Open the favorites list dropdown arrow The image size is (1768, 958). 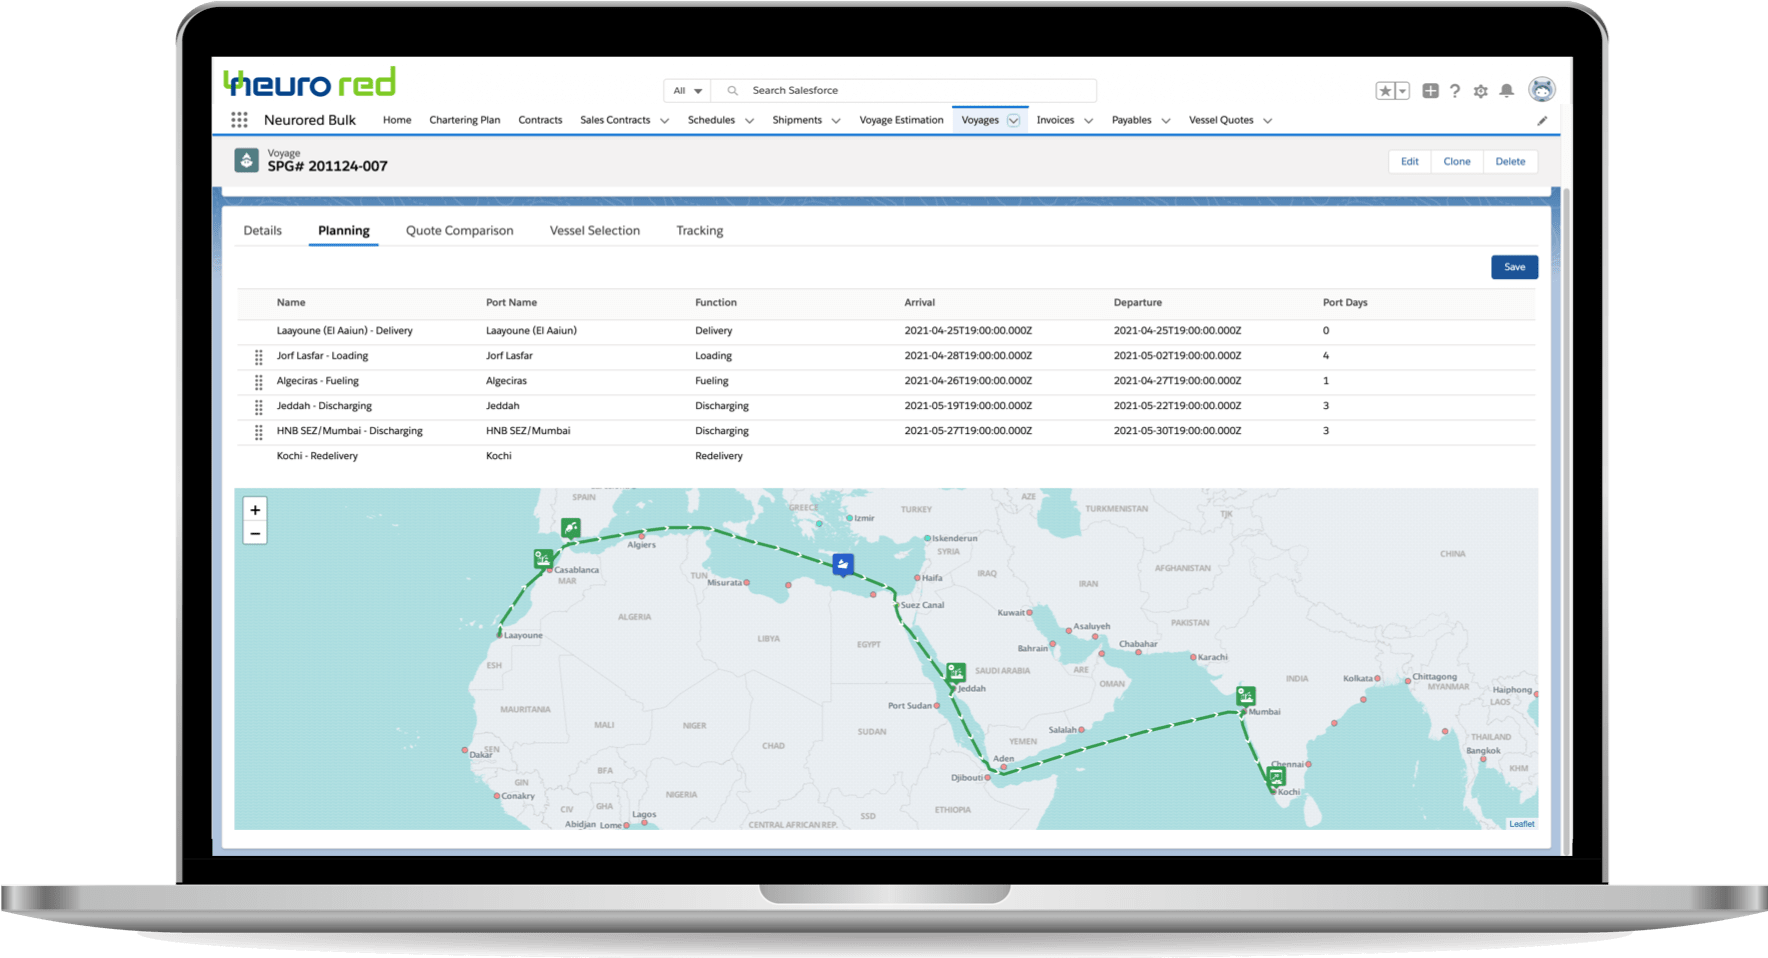point(1403,91)
